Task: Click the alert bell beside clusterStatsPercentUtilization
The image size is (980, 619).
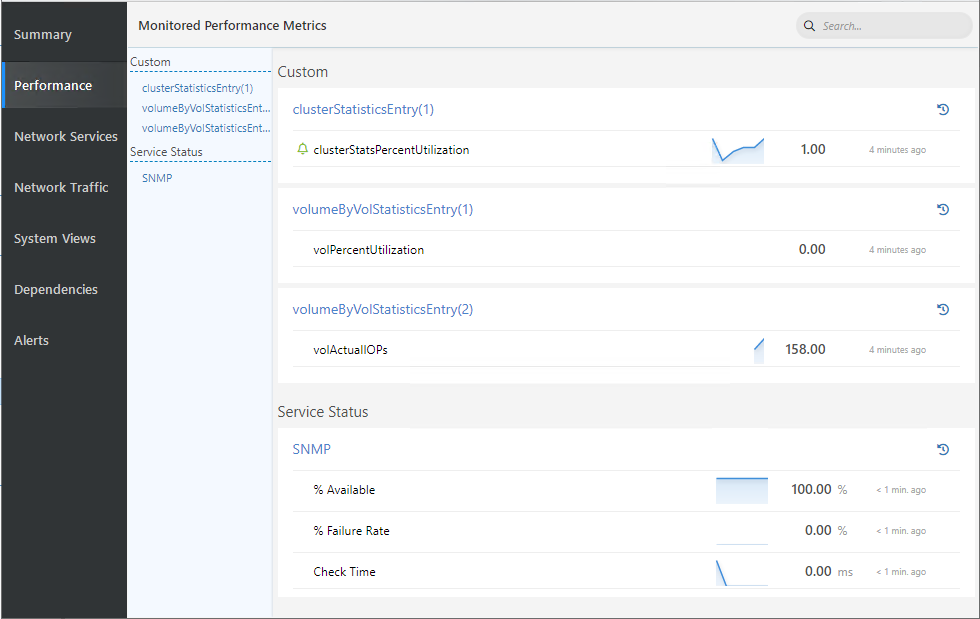Action: coord(302,149)
